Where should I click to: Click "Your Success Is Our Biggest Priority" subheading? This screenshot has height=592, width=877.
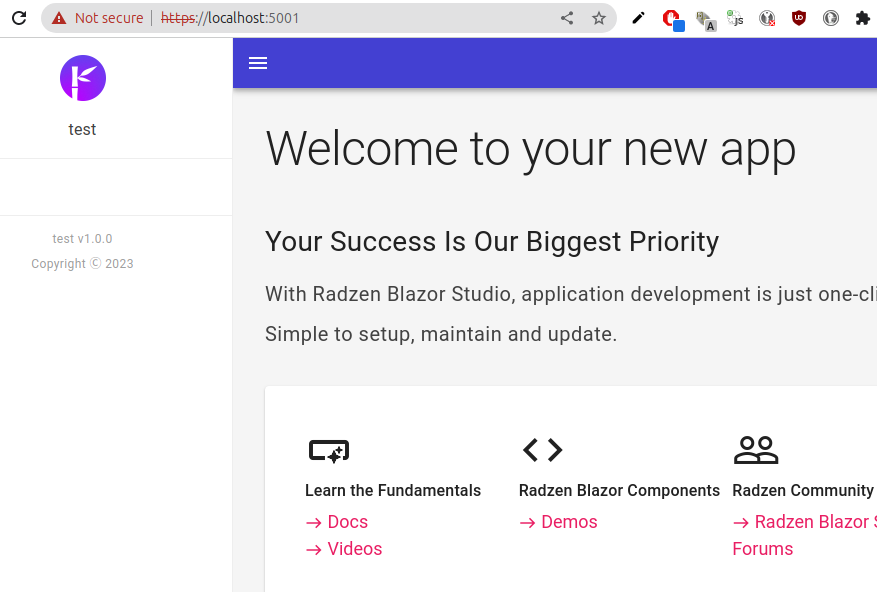[492, 242]
